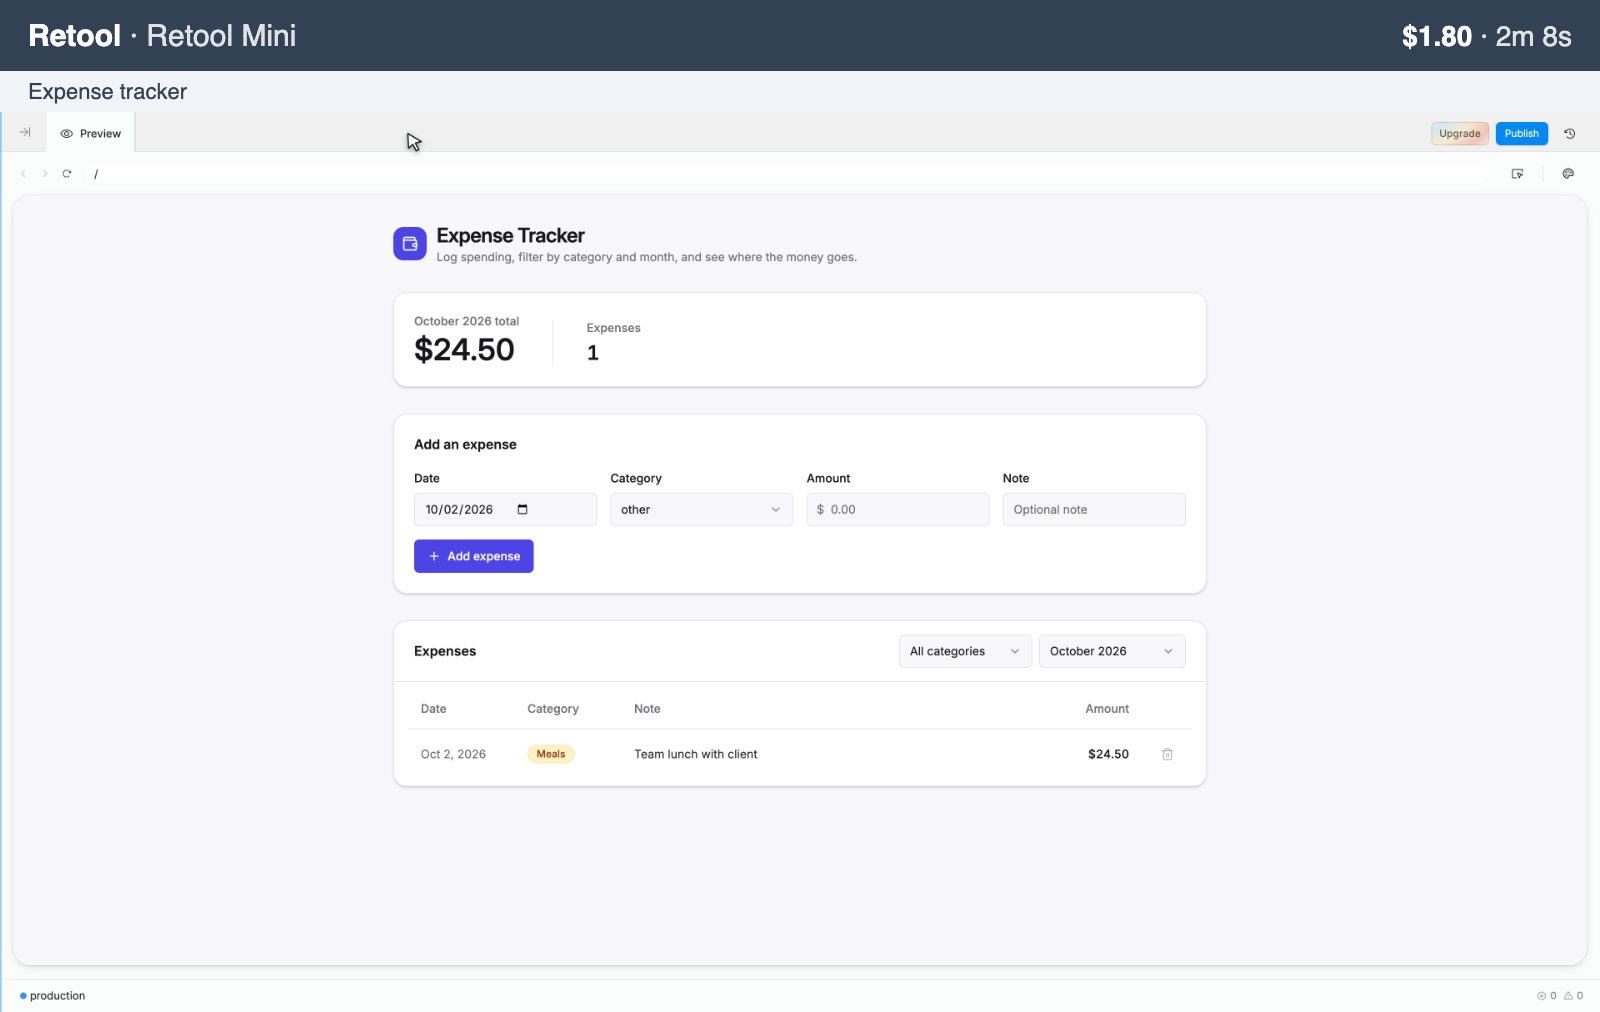Click the Date column header
1600x1012 pixels.
coord(434,709)
